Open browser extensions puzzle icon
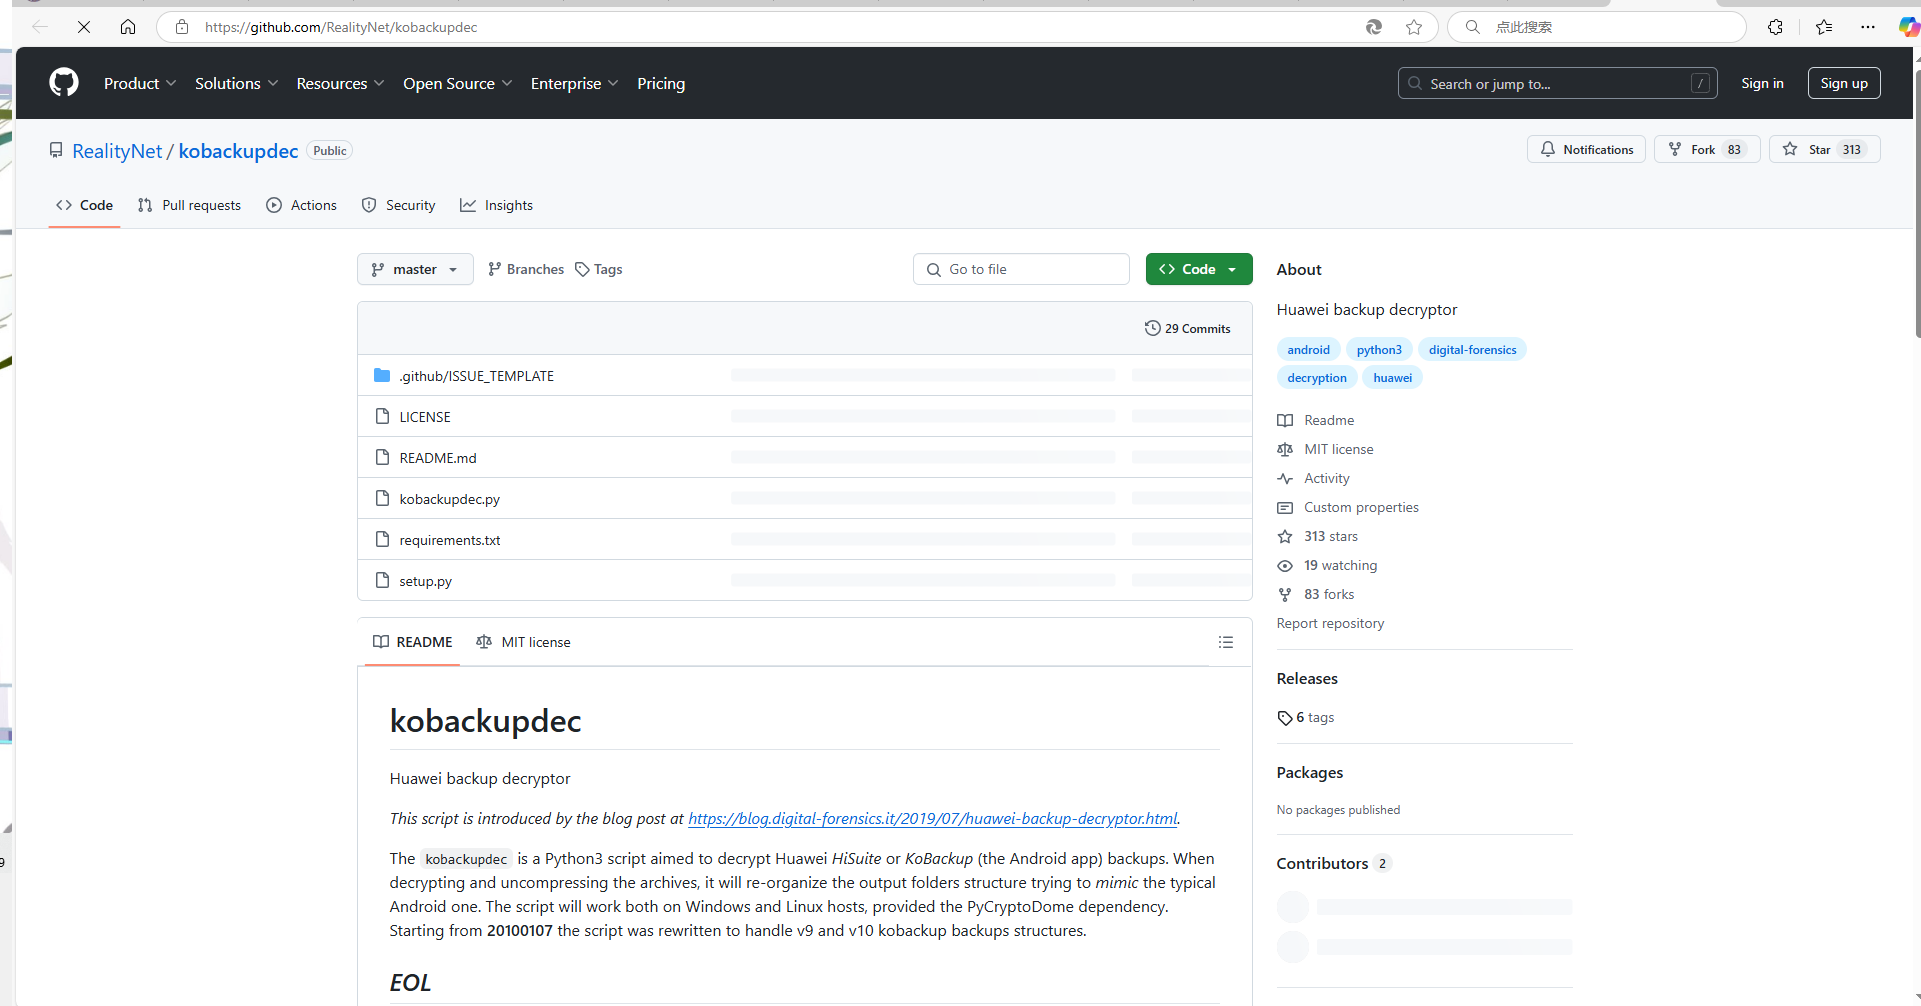 (x=1775, y=27)
